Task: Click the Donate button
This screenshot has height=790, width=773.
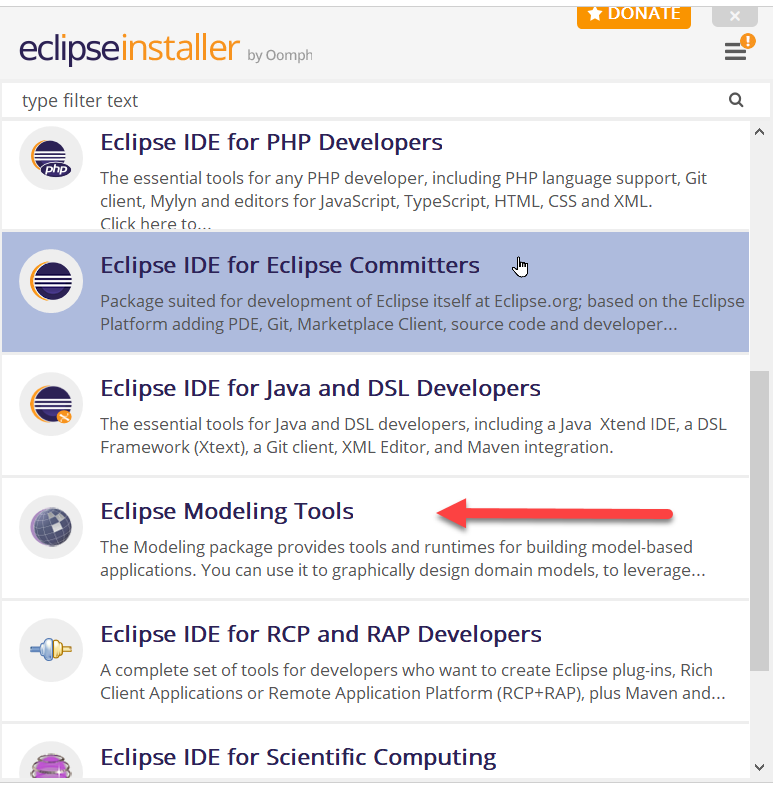Action: [x=633, y=16]
